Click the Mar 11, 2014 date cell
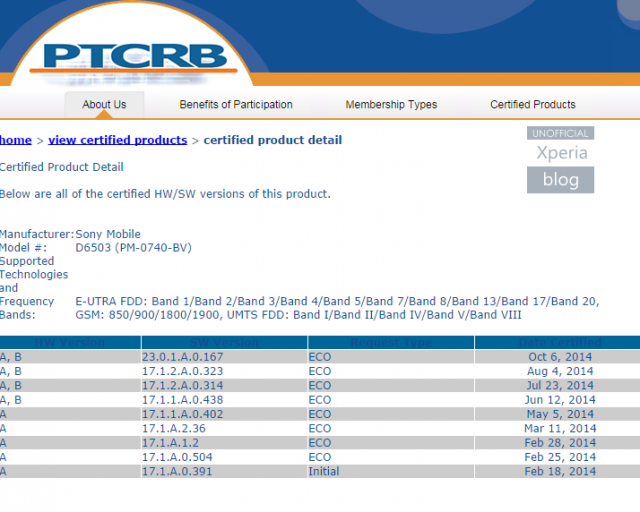Image resolution: width=640 pixels, height=512 pixels. (x=558, y=428)
